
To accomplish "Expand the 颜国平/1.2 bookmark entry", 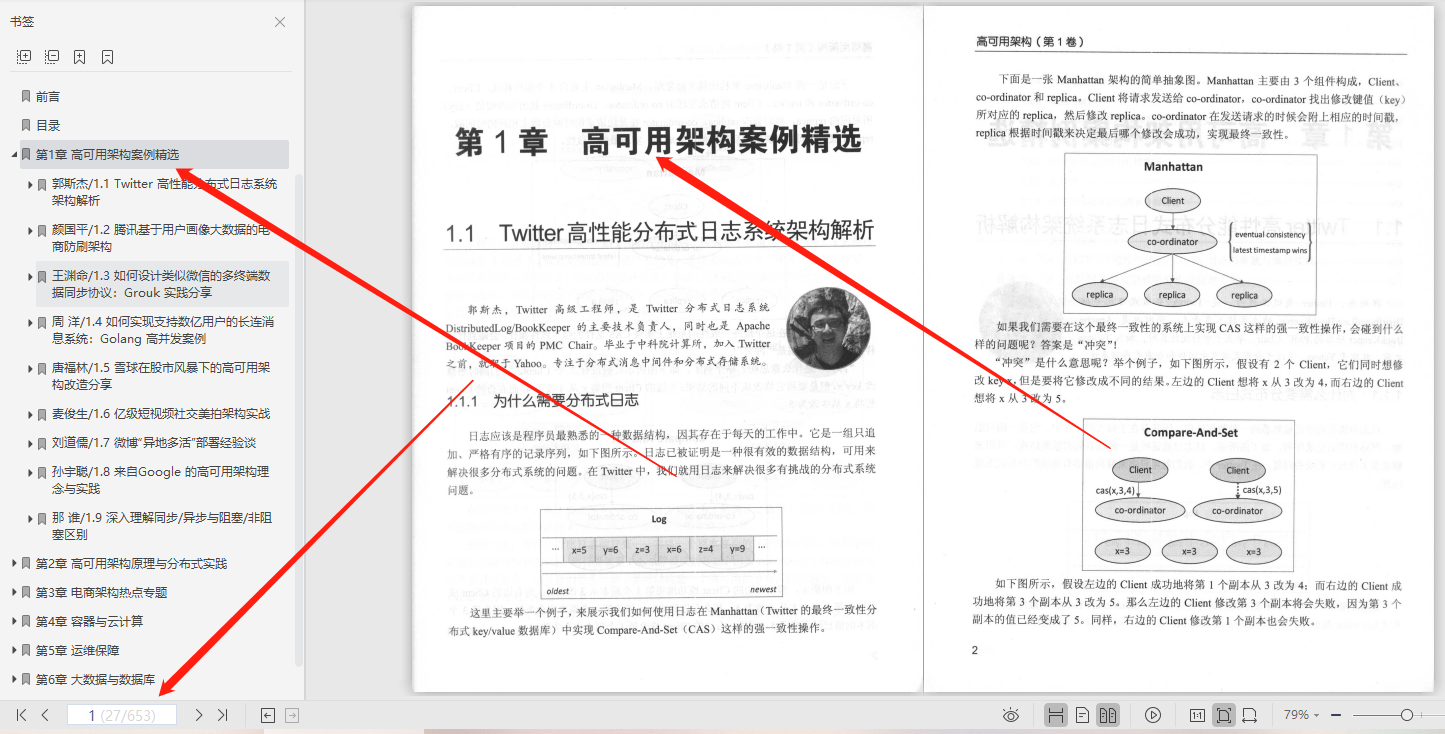I will click(30, 230).
